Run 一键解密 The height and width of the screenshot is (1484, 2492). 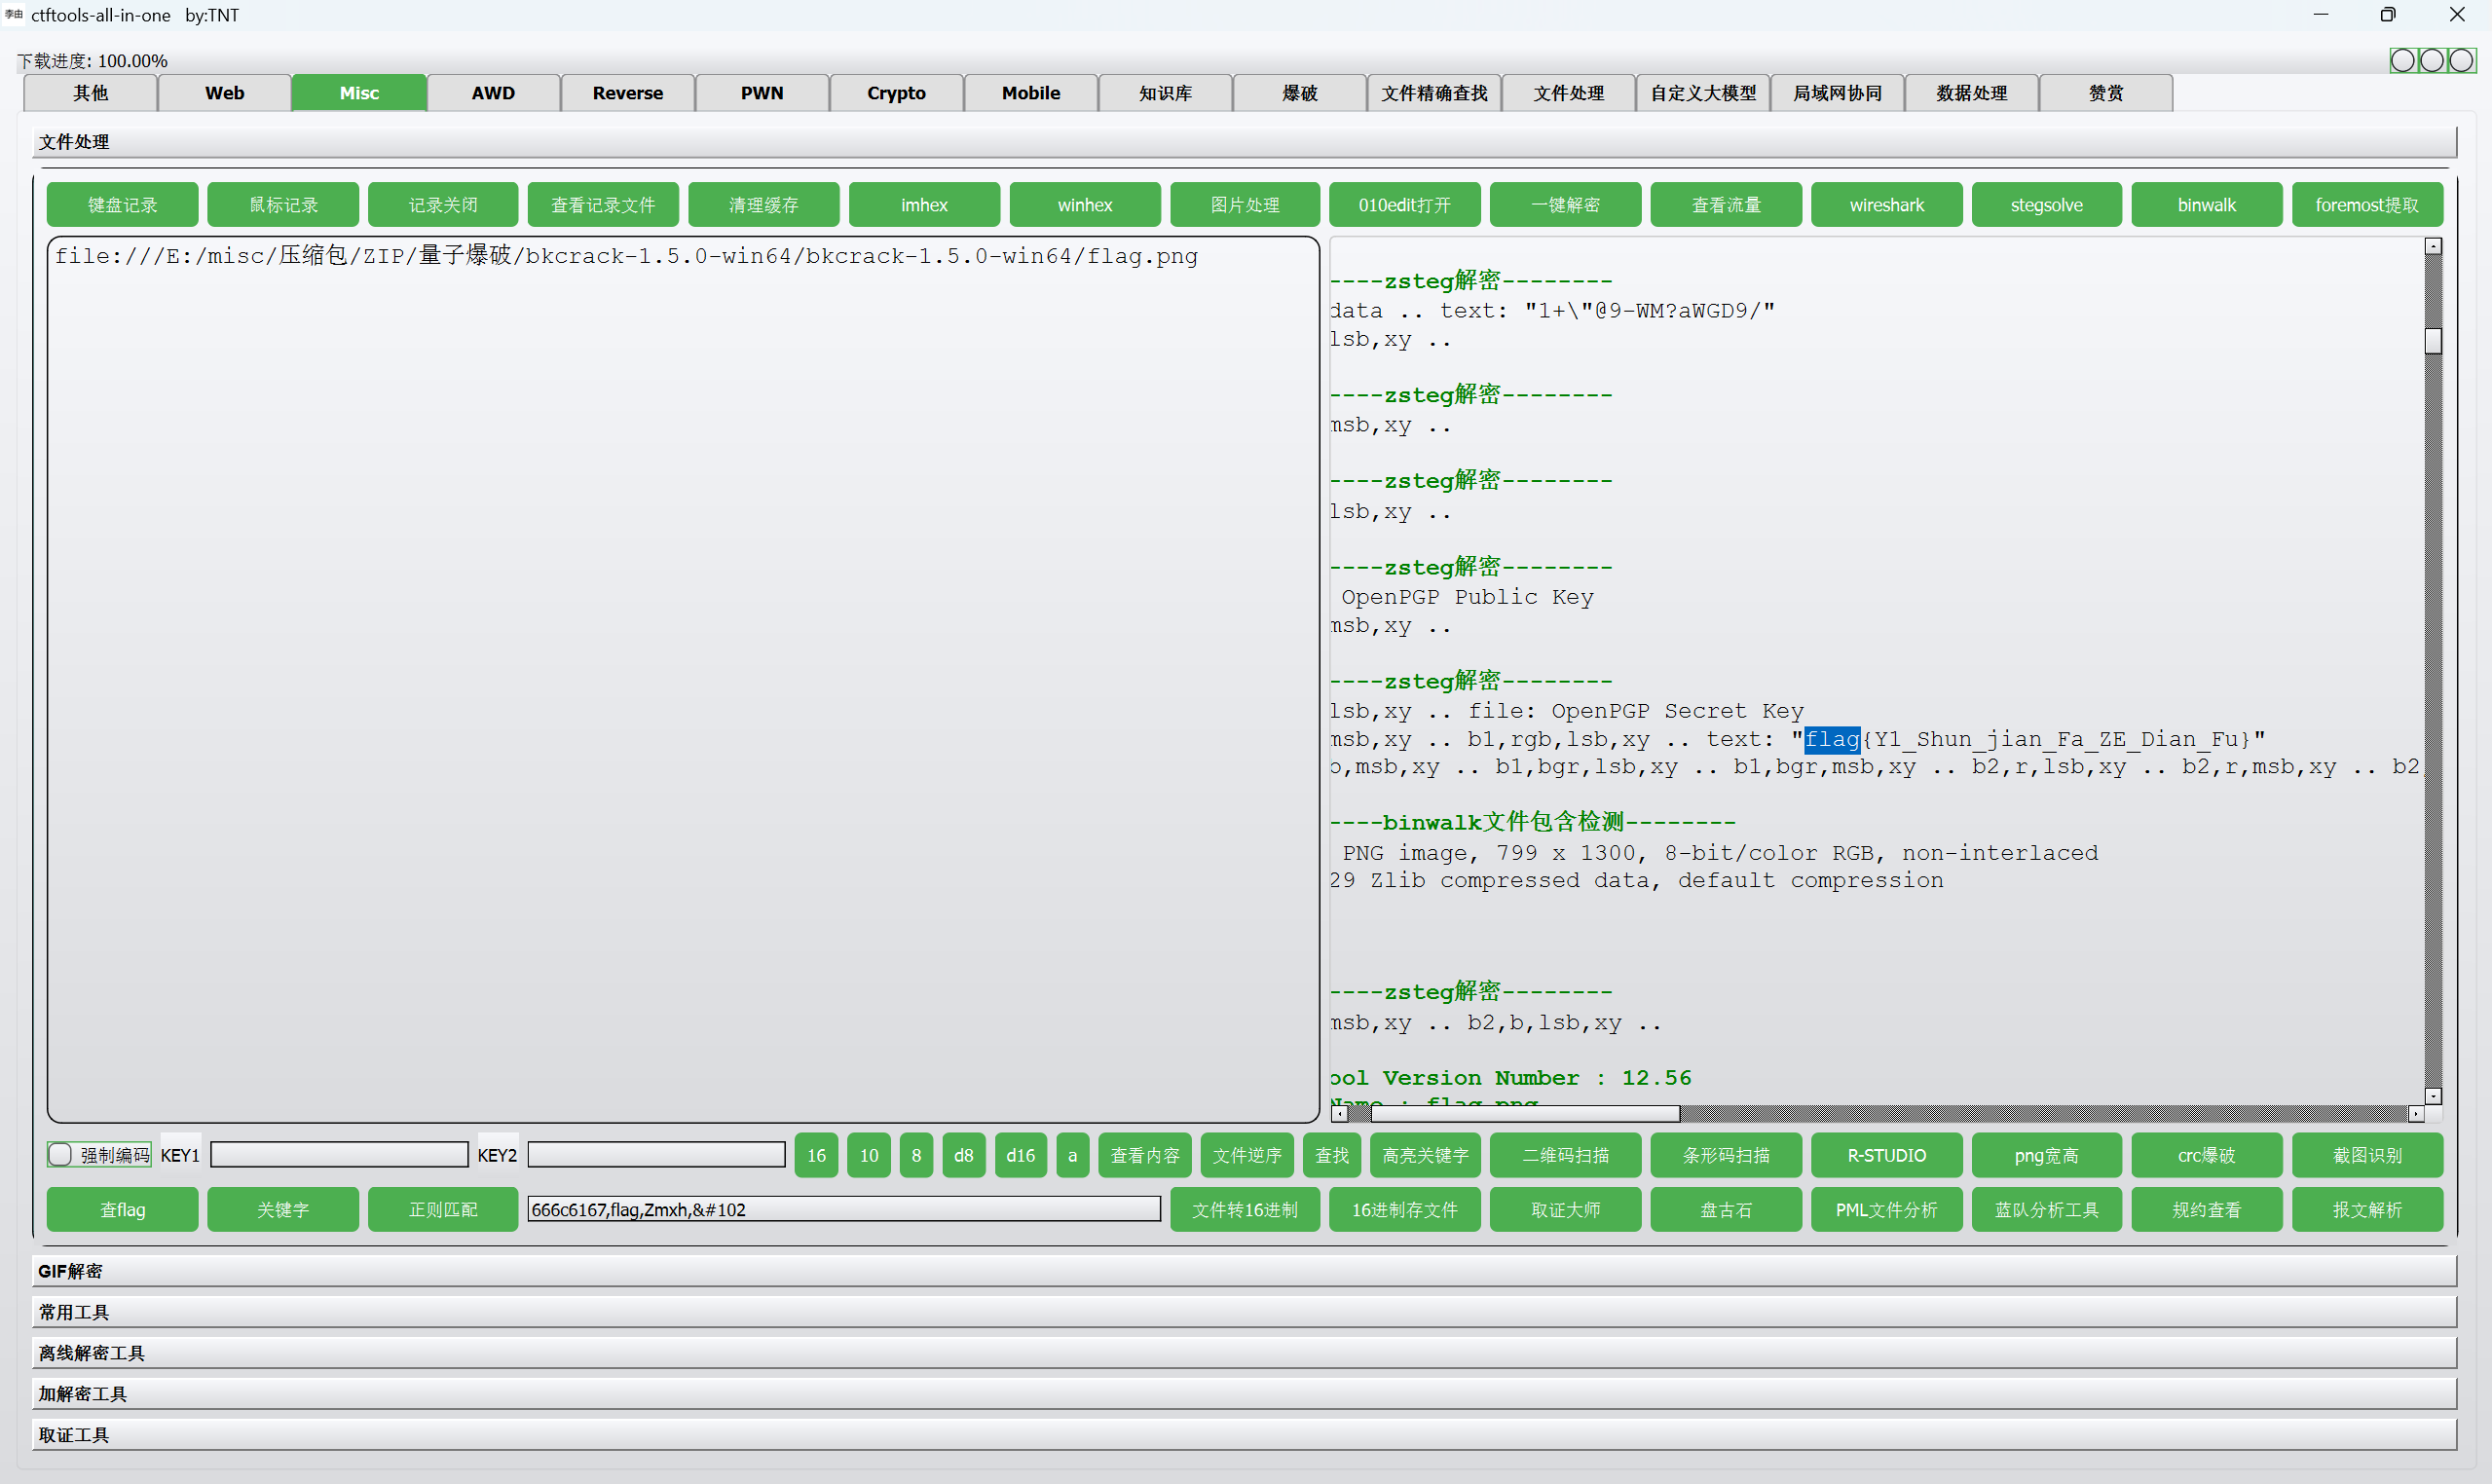coord(1566,205)
